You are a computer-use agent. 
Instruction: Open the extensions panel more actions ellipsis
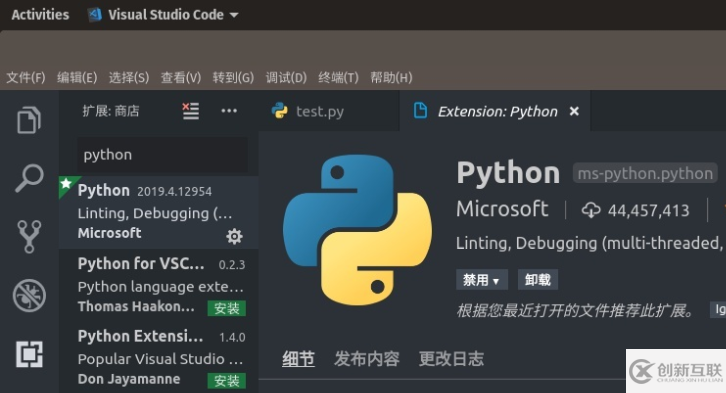point(229,111)
